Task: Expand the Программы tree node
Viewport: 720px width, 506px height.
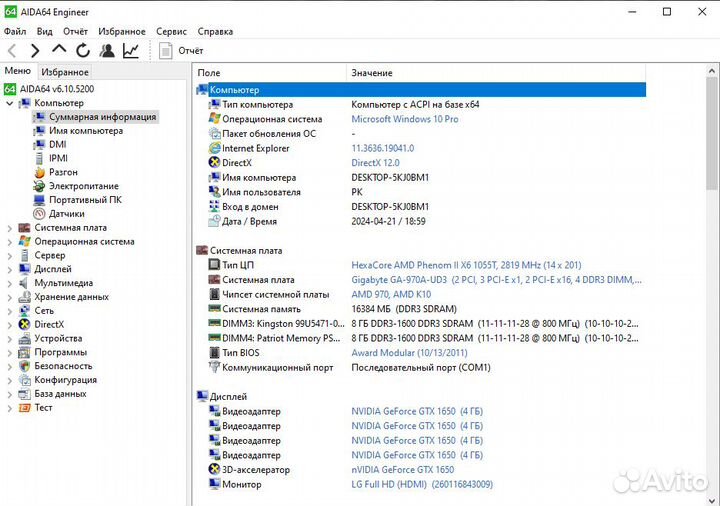Action: [x=10, y=352]
